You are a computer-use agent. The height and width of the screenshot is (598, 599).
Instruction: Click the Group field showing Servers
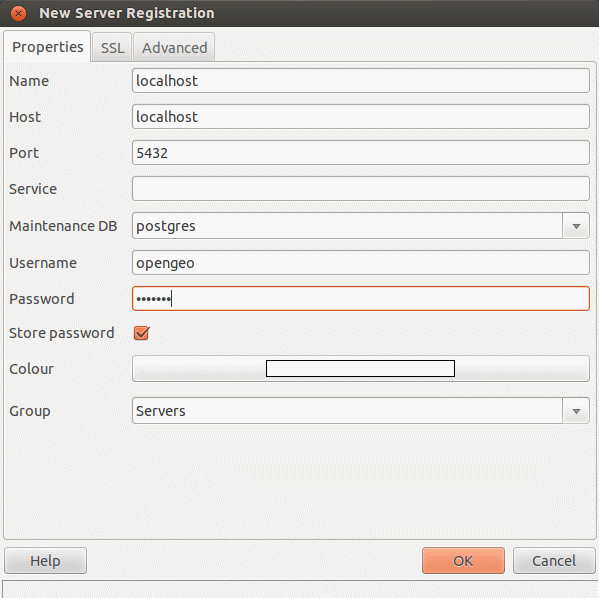coord(347,411)
